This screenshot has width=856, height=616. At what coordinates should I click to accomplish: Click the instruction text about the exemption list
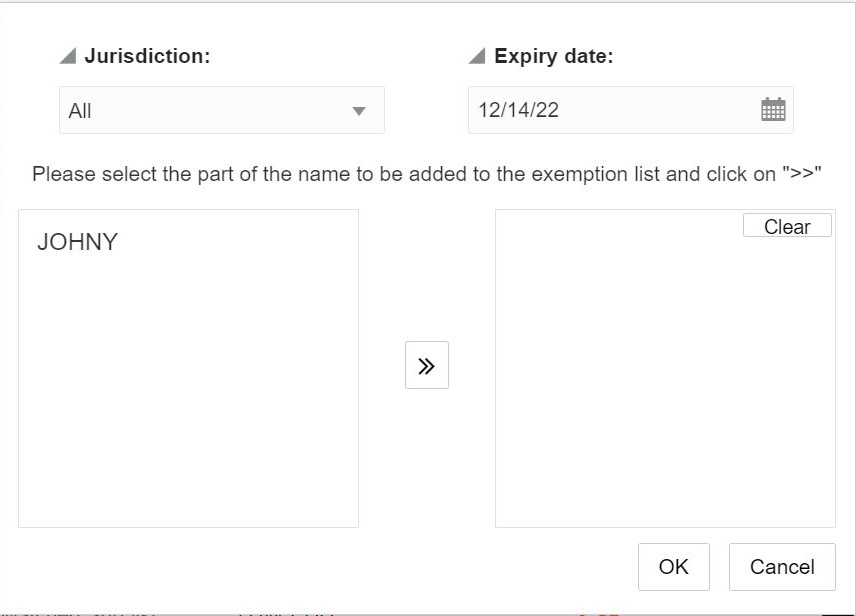click(427, 174)
